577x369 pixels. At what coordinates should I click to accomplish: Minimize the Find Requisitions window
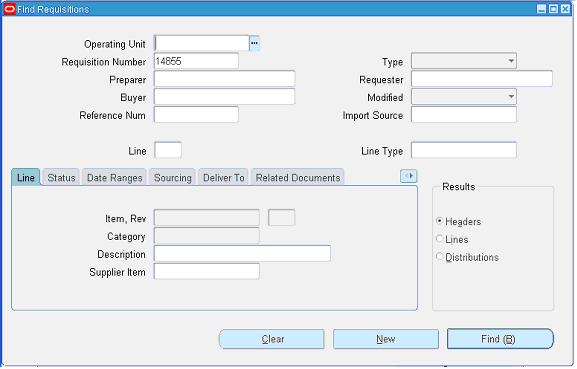541,9
